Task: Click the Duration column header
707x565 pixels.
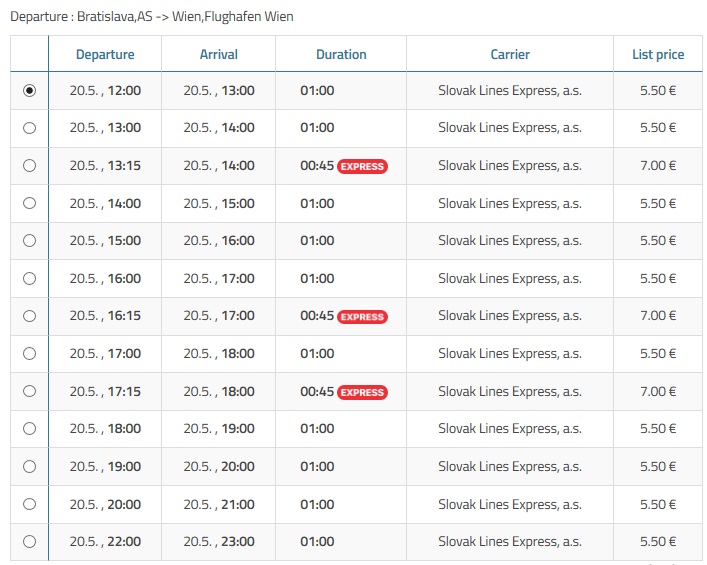Action: 341,54
